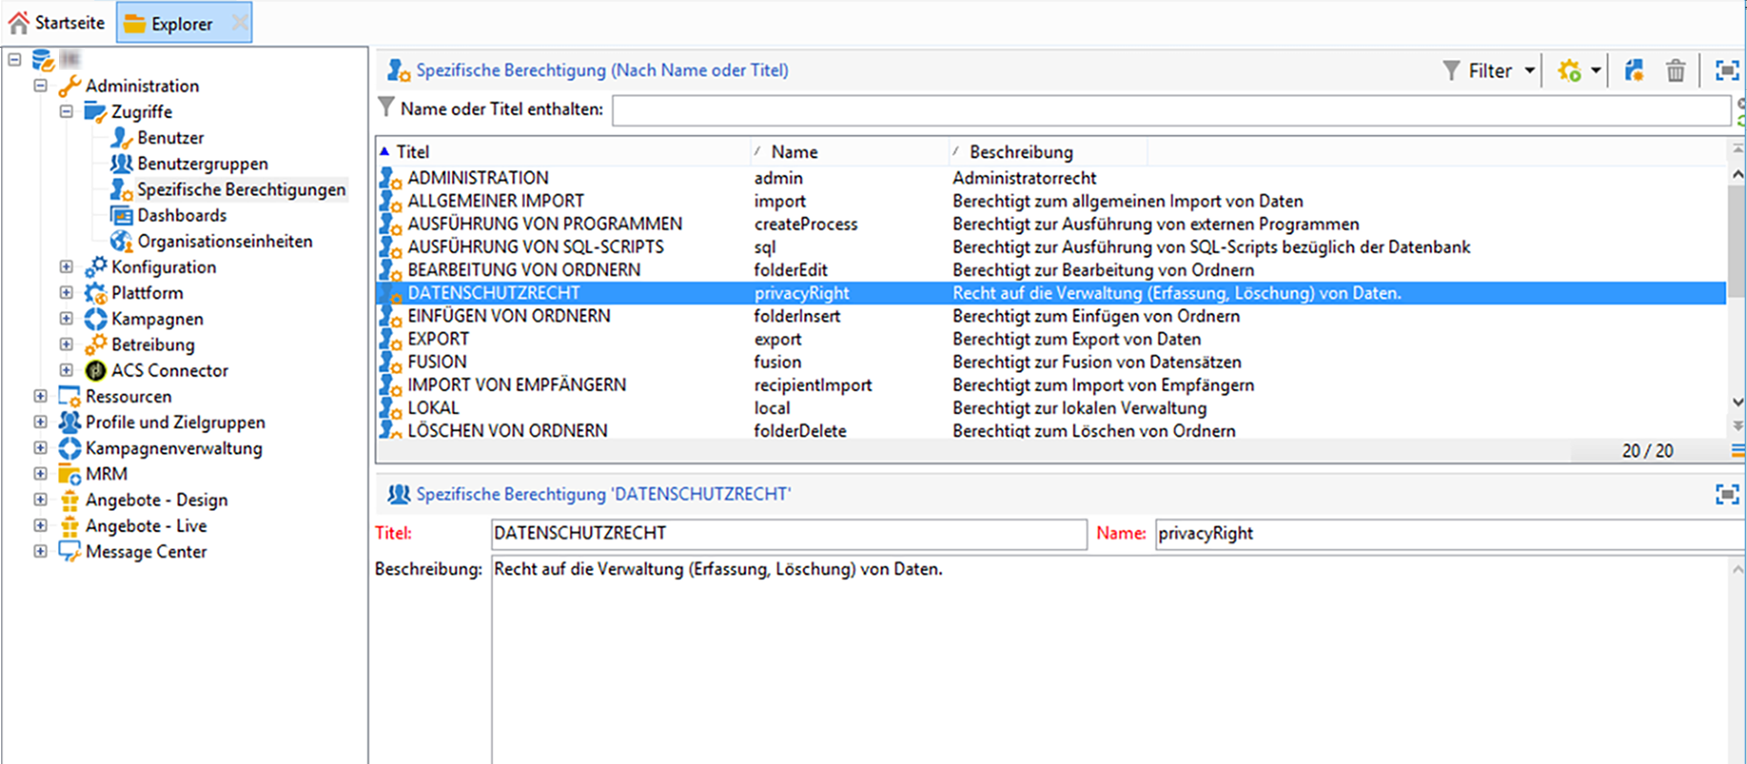Maximize the list panel with the fullscreen icon

click(1727, 71)
